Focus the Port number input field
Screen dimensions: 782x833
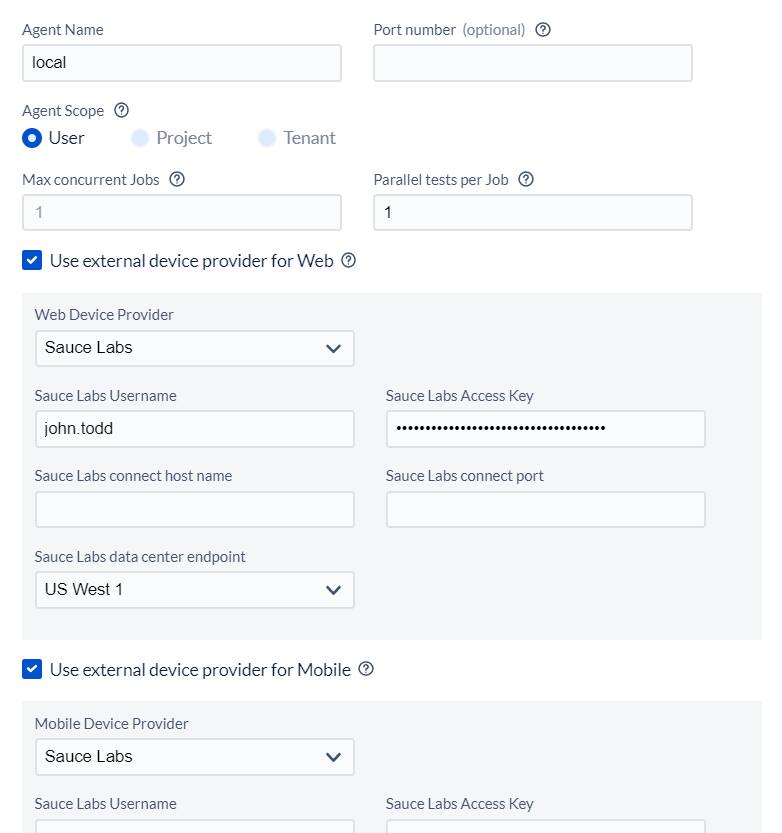(x=533, y=63)
